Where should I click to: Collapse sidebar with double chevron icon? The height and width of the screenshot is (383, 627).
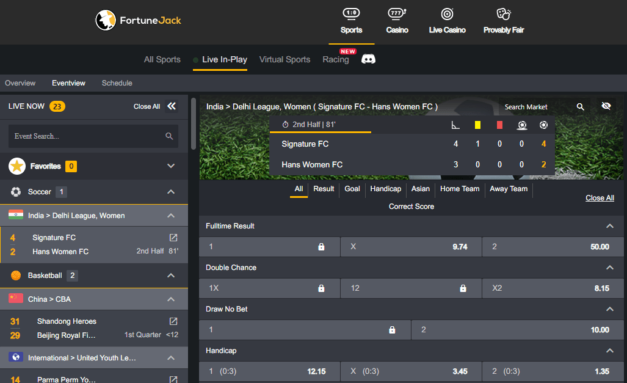172,106
